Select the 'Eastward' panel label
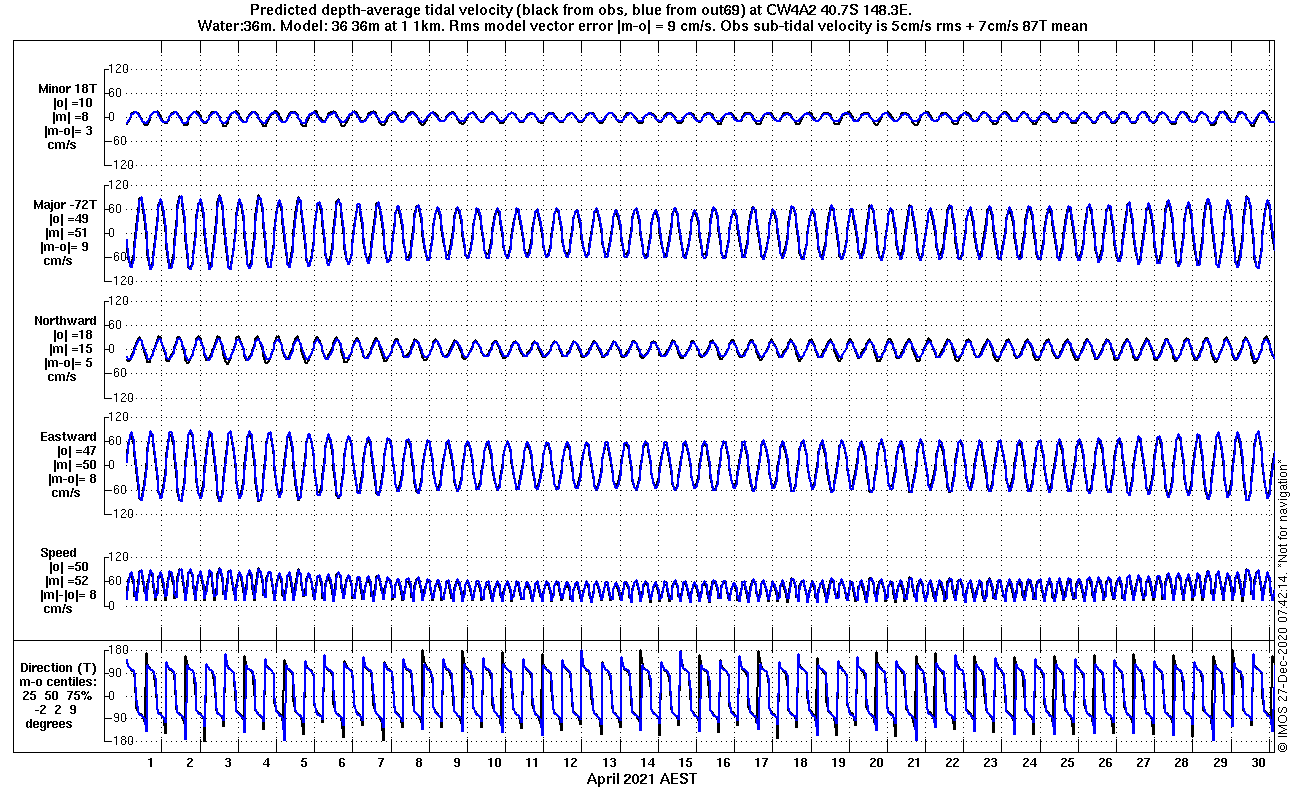This screenshot has height=800, width=1300. (68, 437)
